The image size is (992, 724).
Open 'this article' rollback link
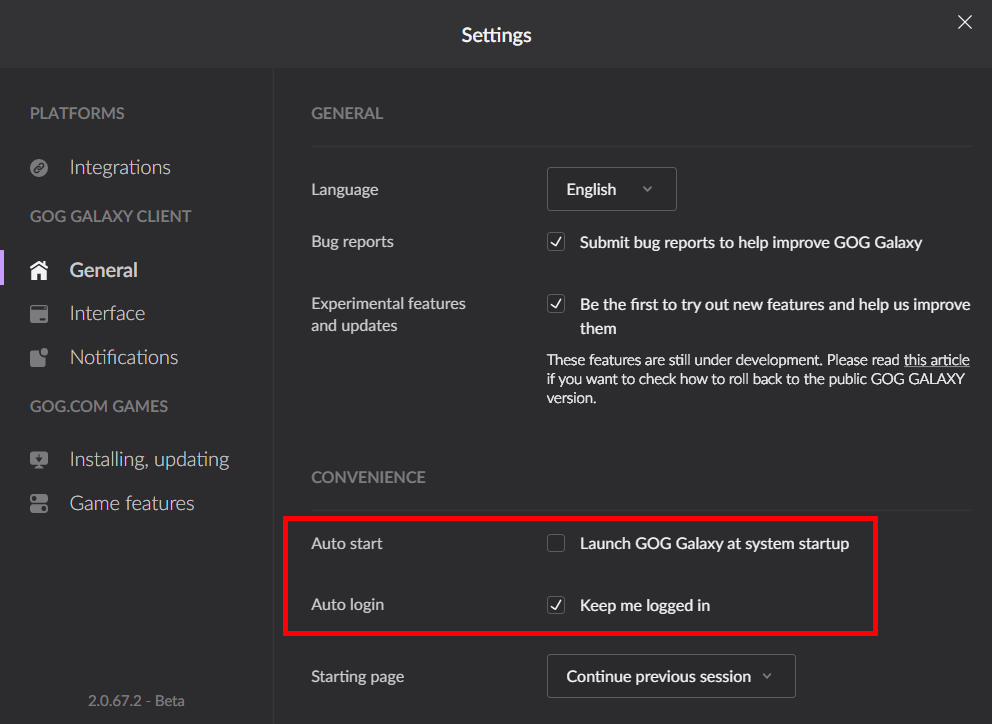click(x=936, y=360)
